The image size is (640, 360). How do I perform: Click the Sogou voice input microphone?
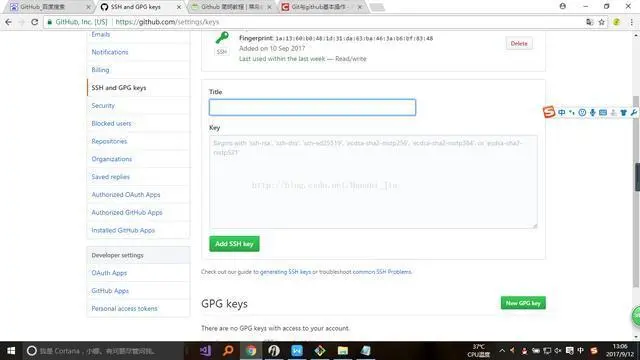592,112
